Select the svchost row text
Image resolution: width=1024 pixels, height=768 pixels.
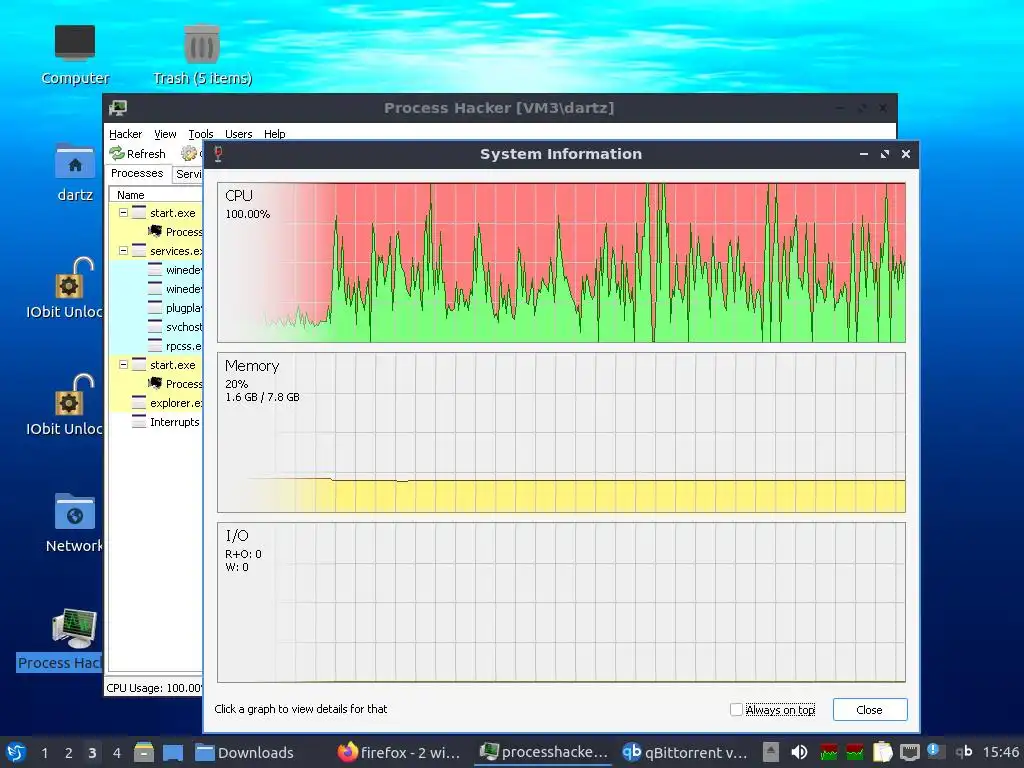tap(184, 327)
